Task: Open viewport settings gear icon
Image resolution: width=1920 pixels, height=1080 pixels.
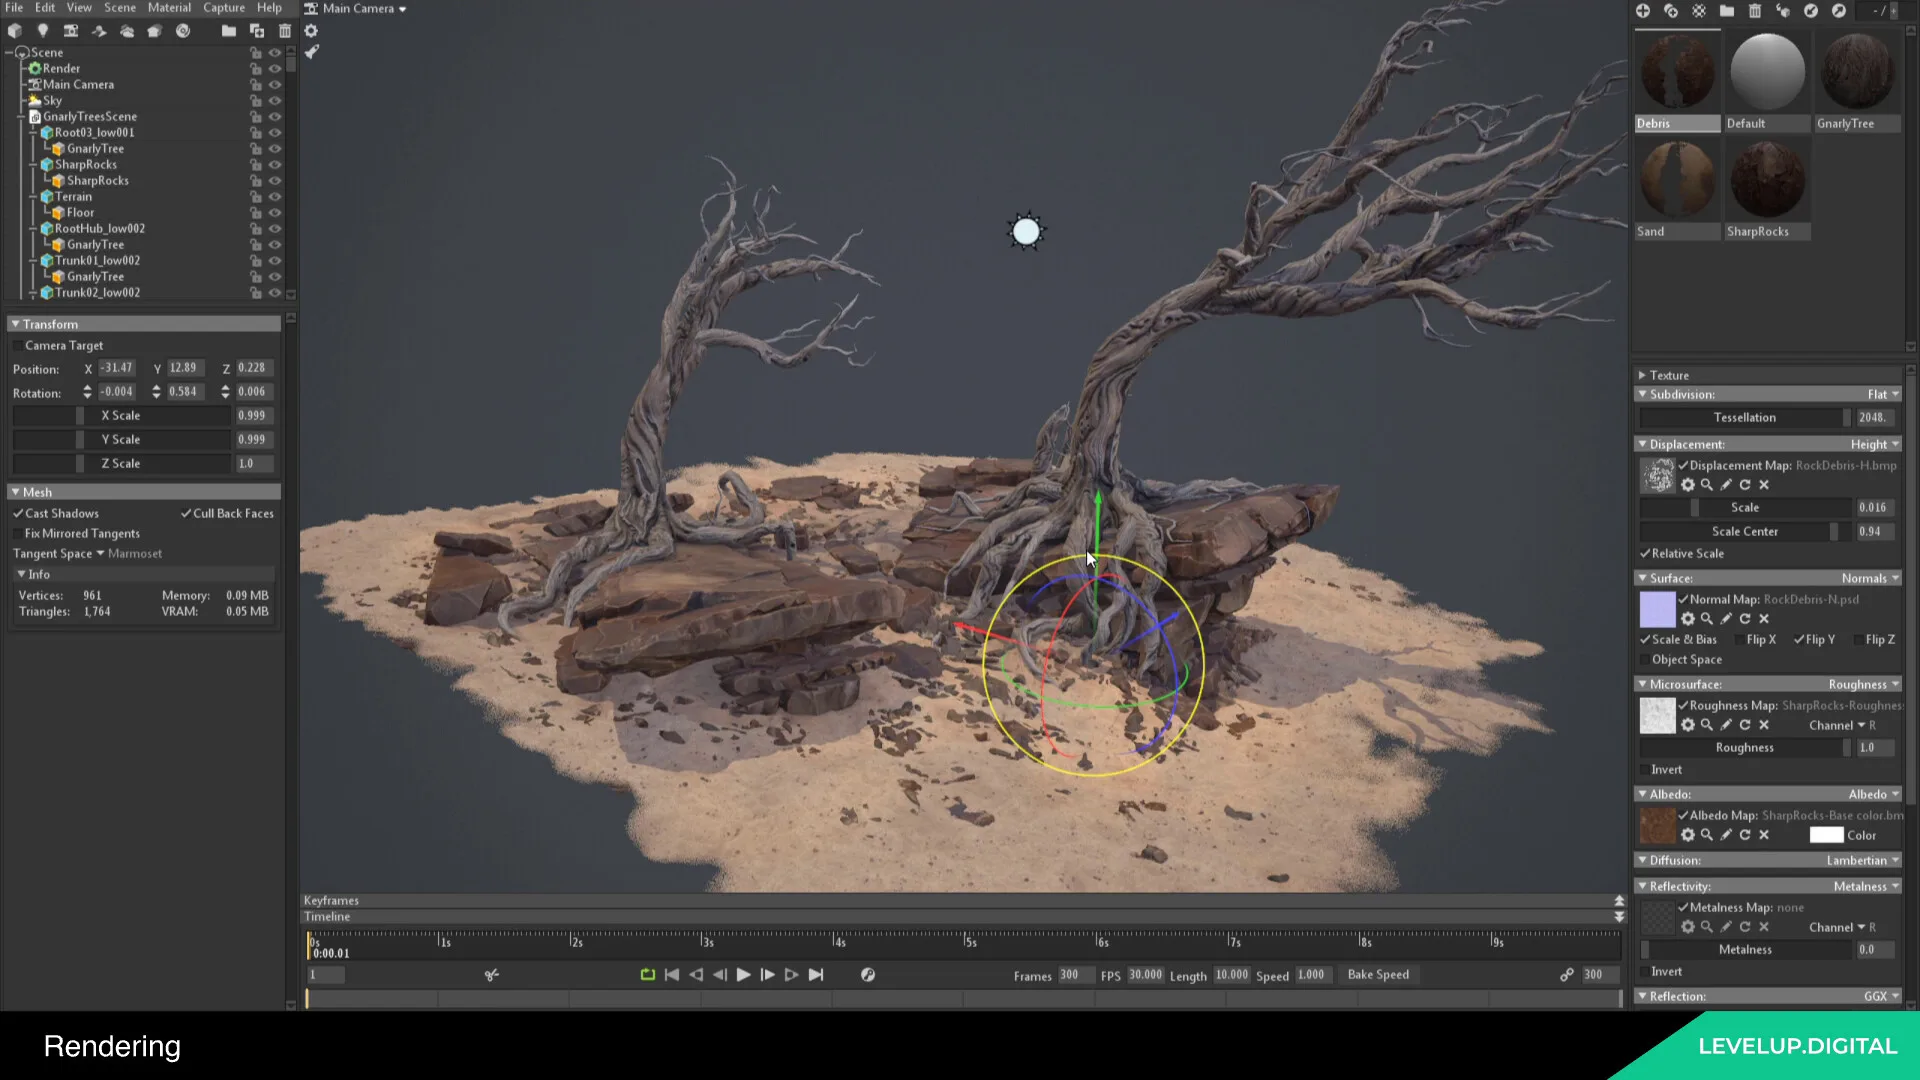Action: pyautogui.click(x=311, y=31)
